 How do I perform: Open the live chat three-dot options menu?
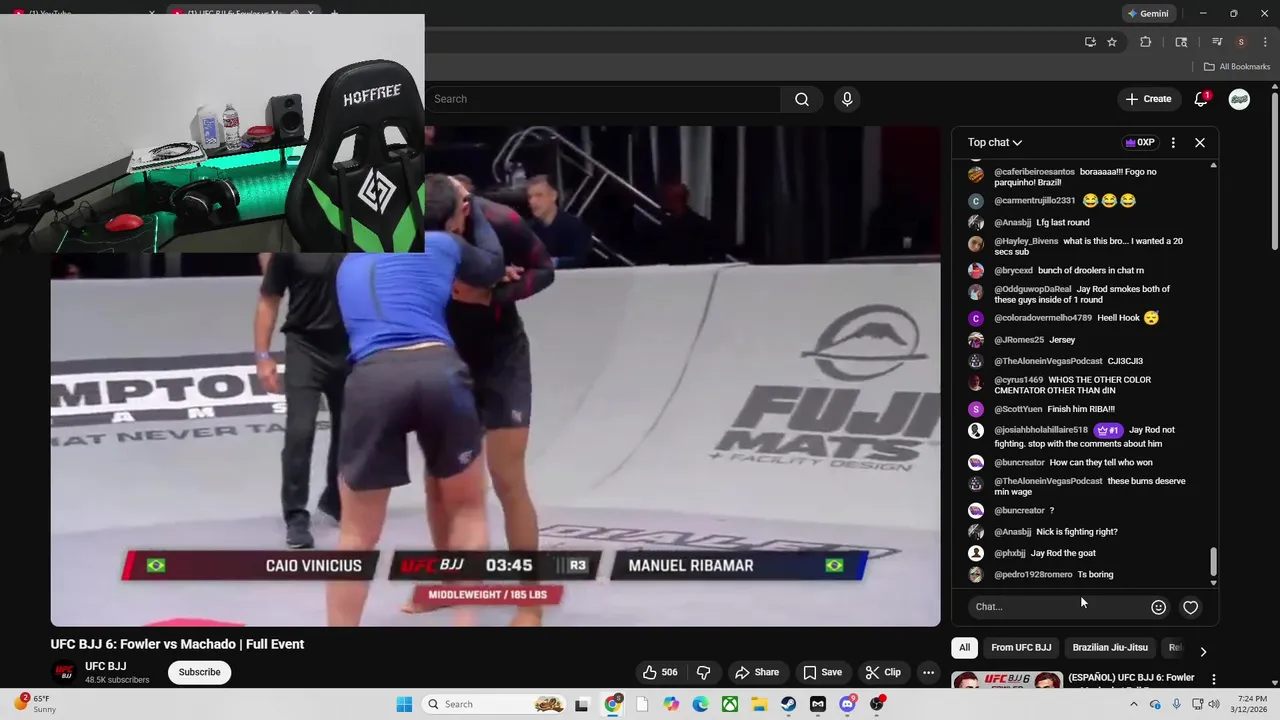click(1173, 143)
